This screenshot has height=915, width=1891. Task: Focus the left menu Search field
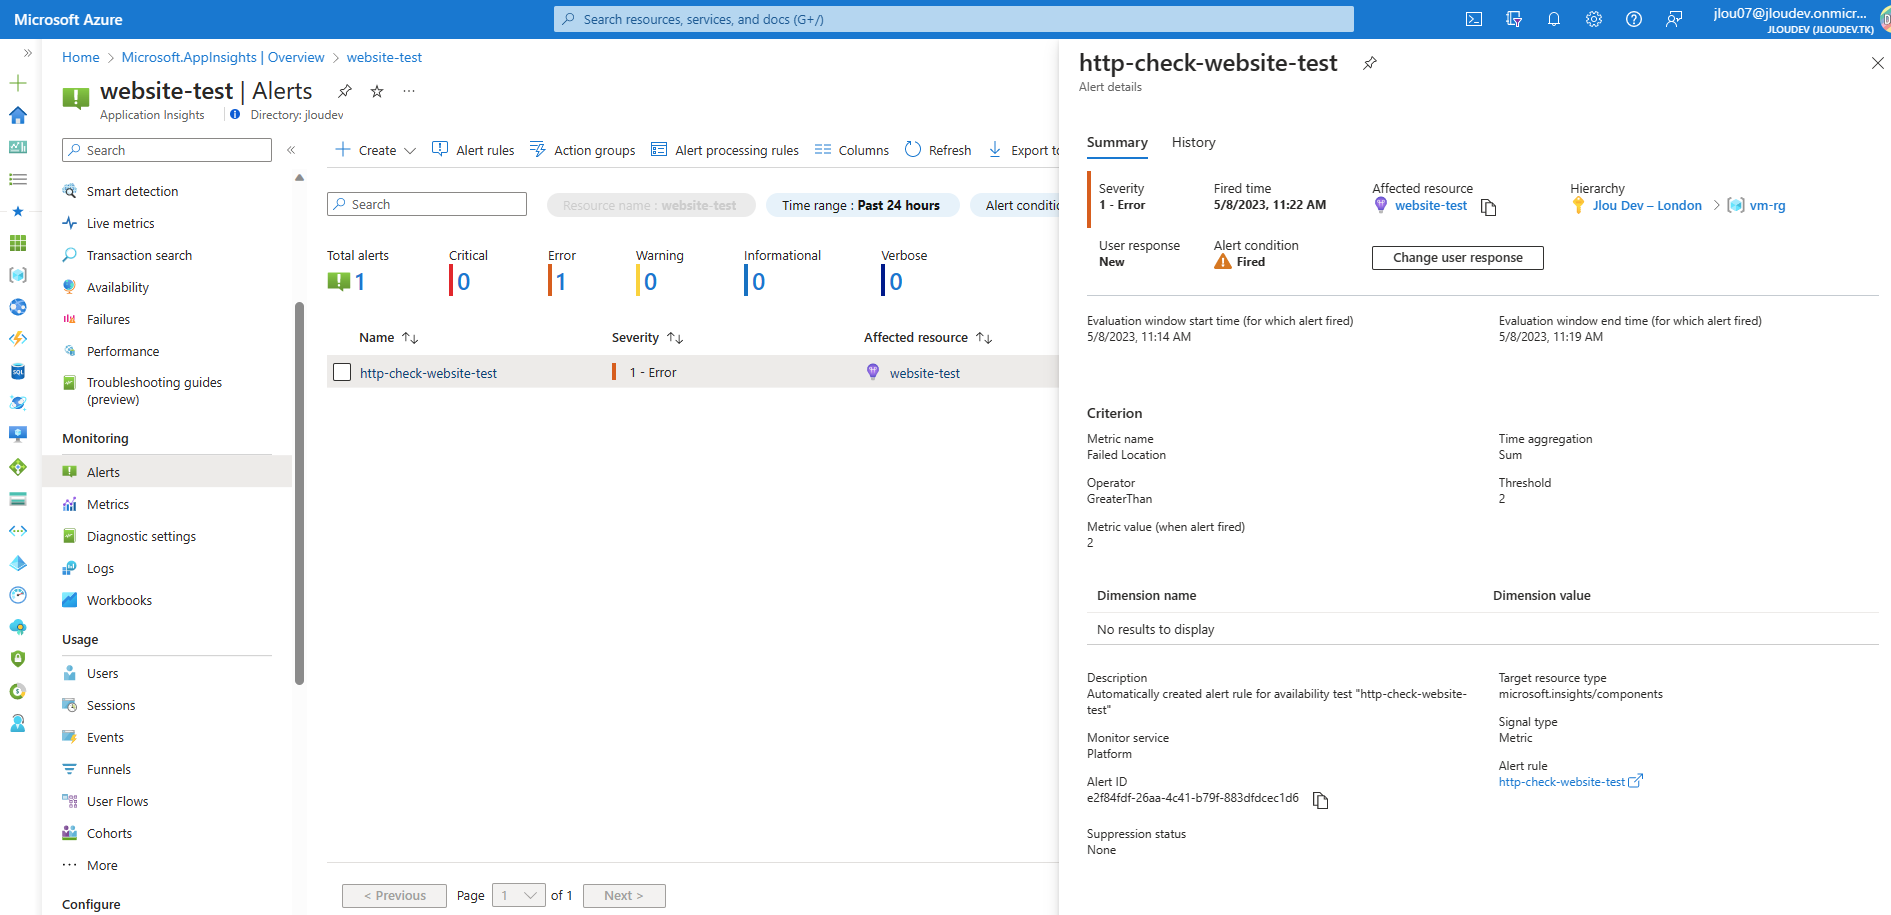coord(167,150)
